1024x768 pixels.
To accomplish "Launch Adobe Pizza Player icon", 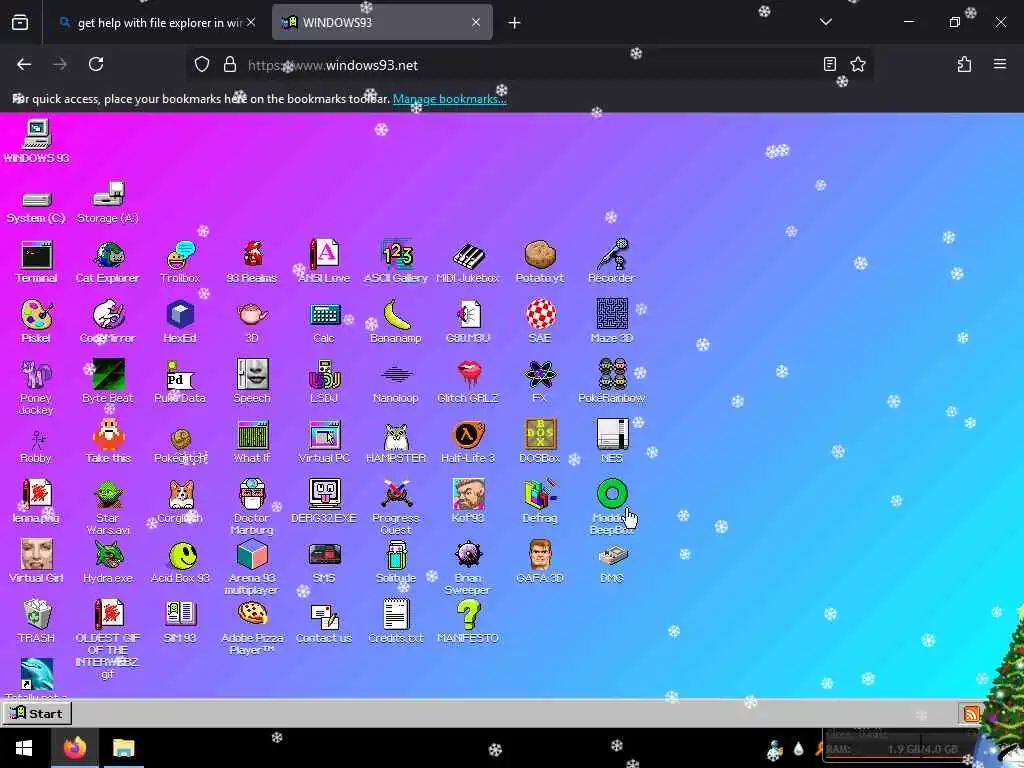I will tap(252, 627).
